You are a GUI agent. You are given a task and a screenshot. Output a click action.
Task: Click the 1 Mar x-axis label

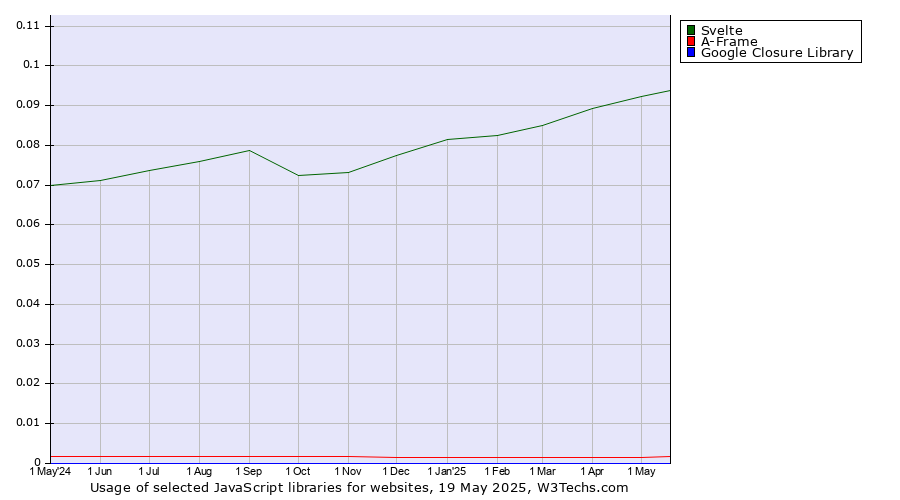click(542, 471)
